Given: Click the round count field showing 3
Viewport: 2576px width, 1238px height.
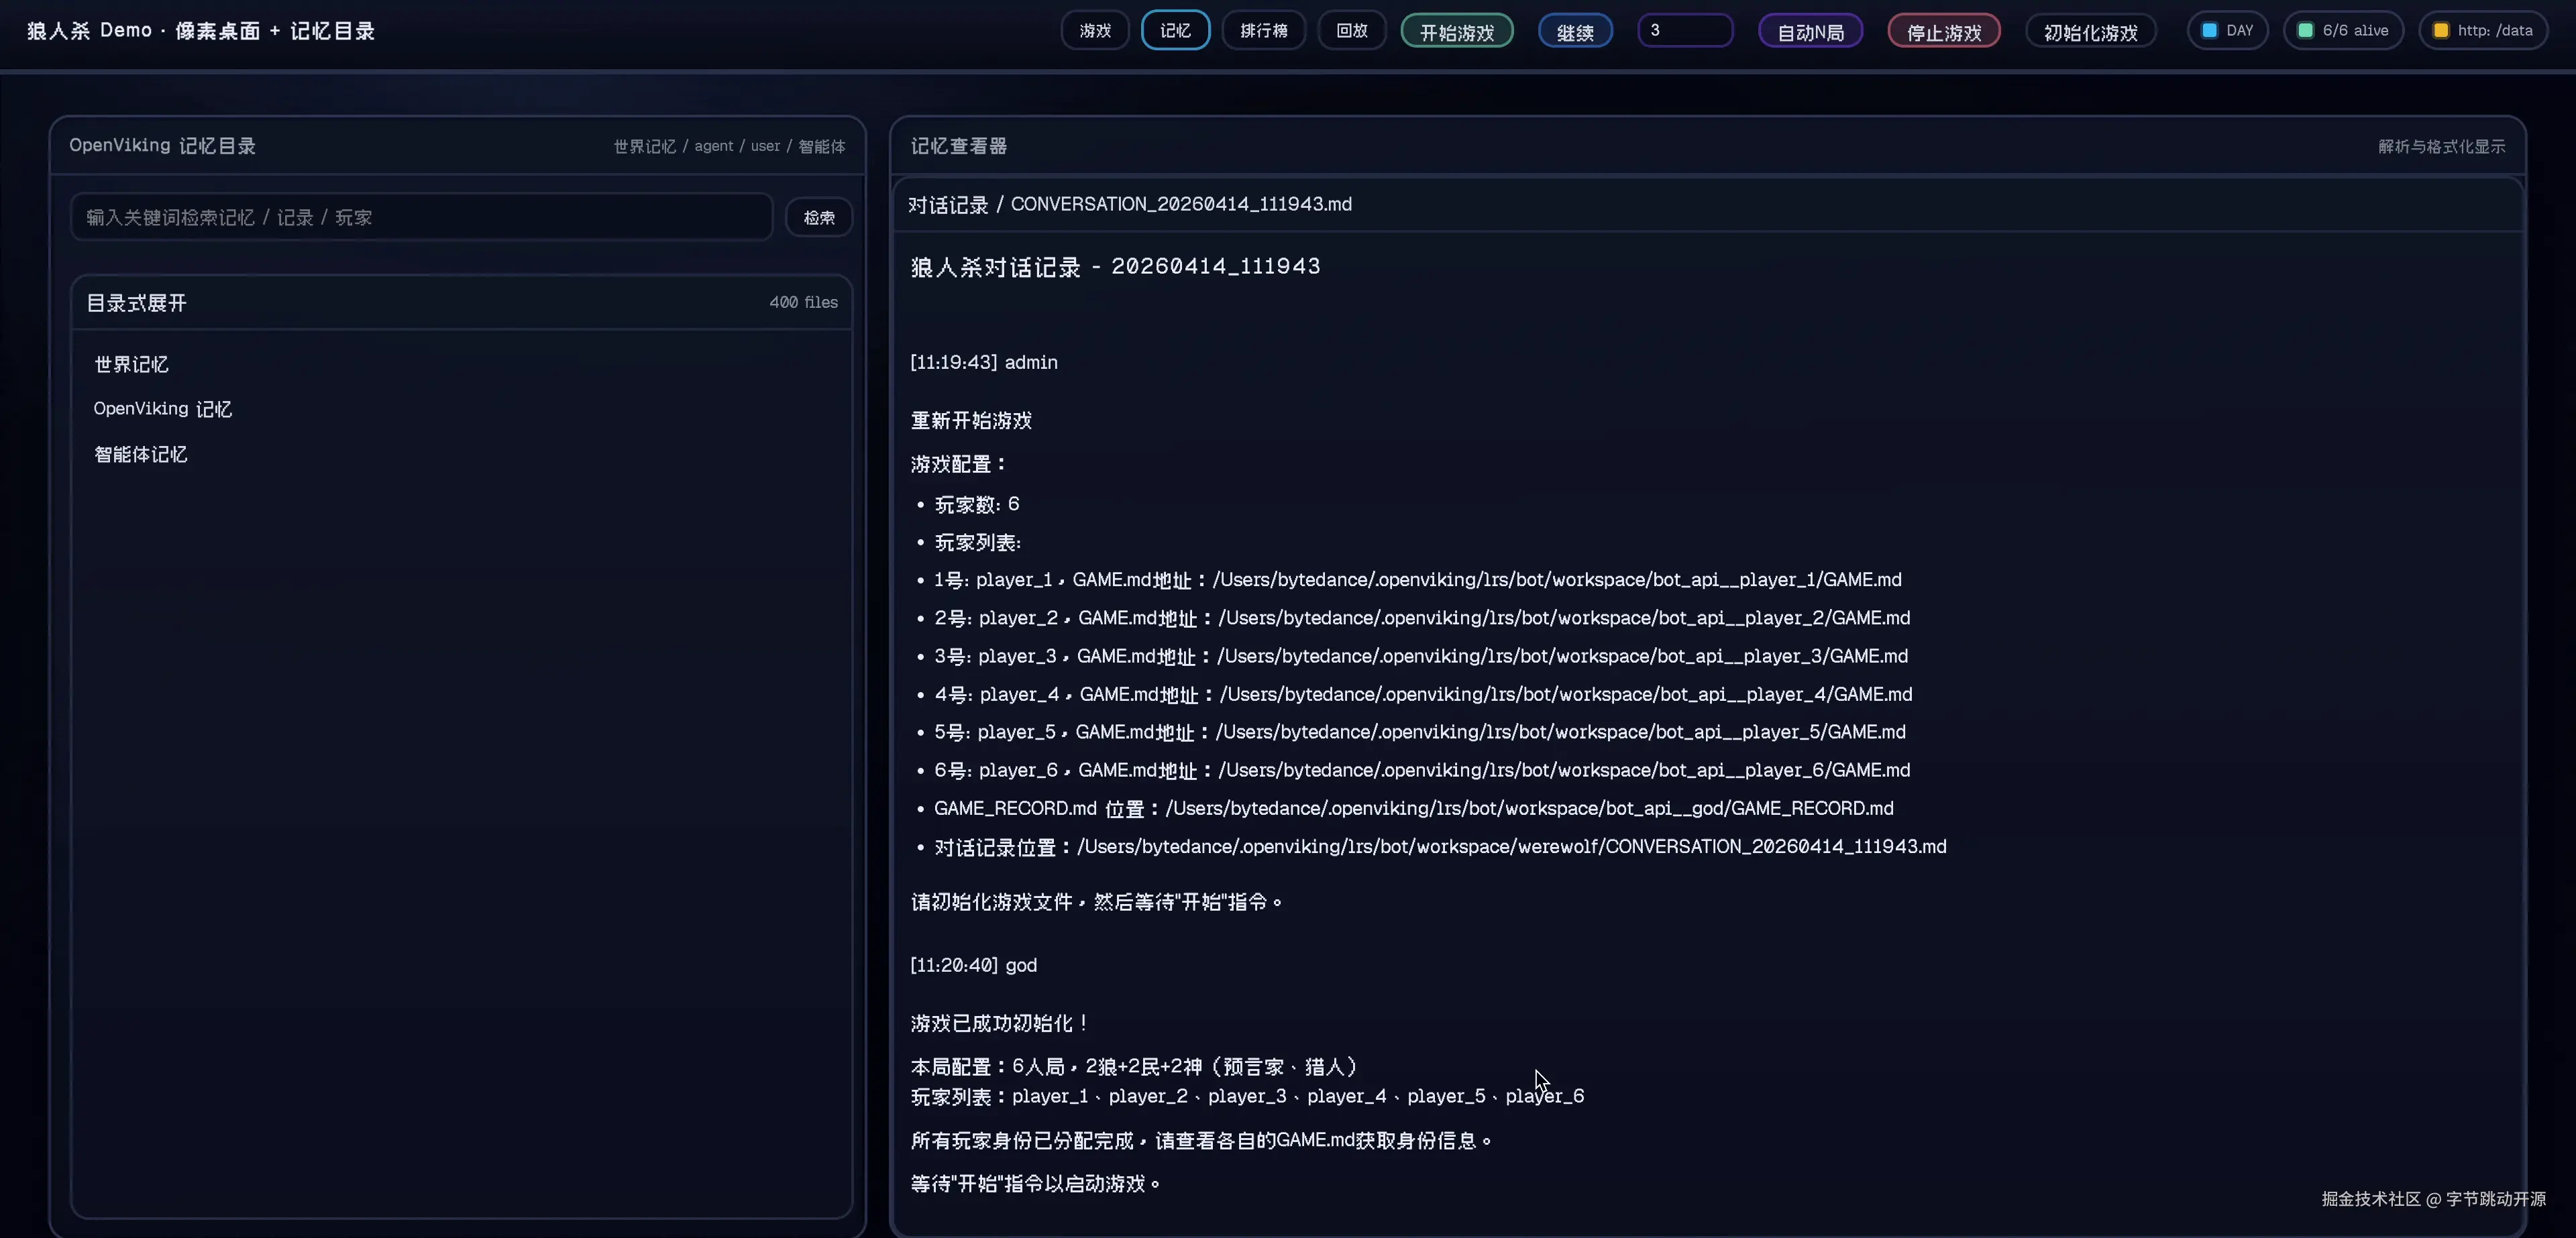Looking at the screenshot, I should (1685, 30).
